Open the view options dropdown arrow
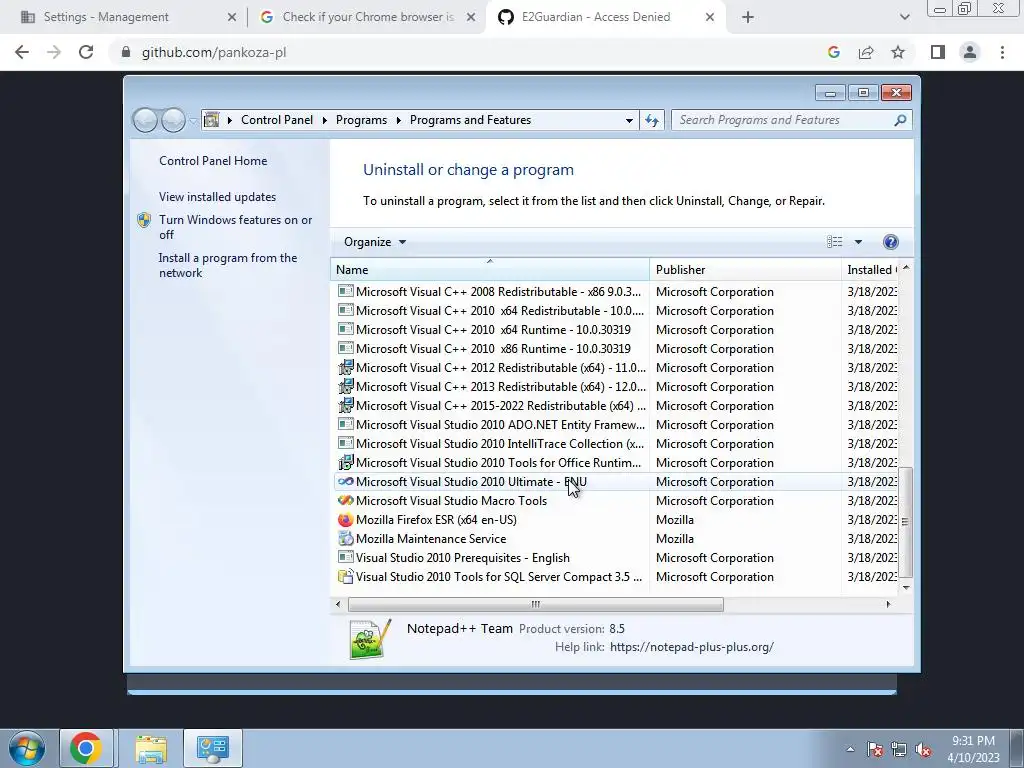Image resolution: width=1024 pixels, height=768 pixels. (858, 242)
